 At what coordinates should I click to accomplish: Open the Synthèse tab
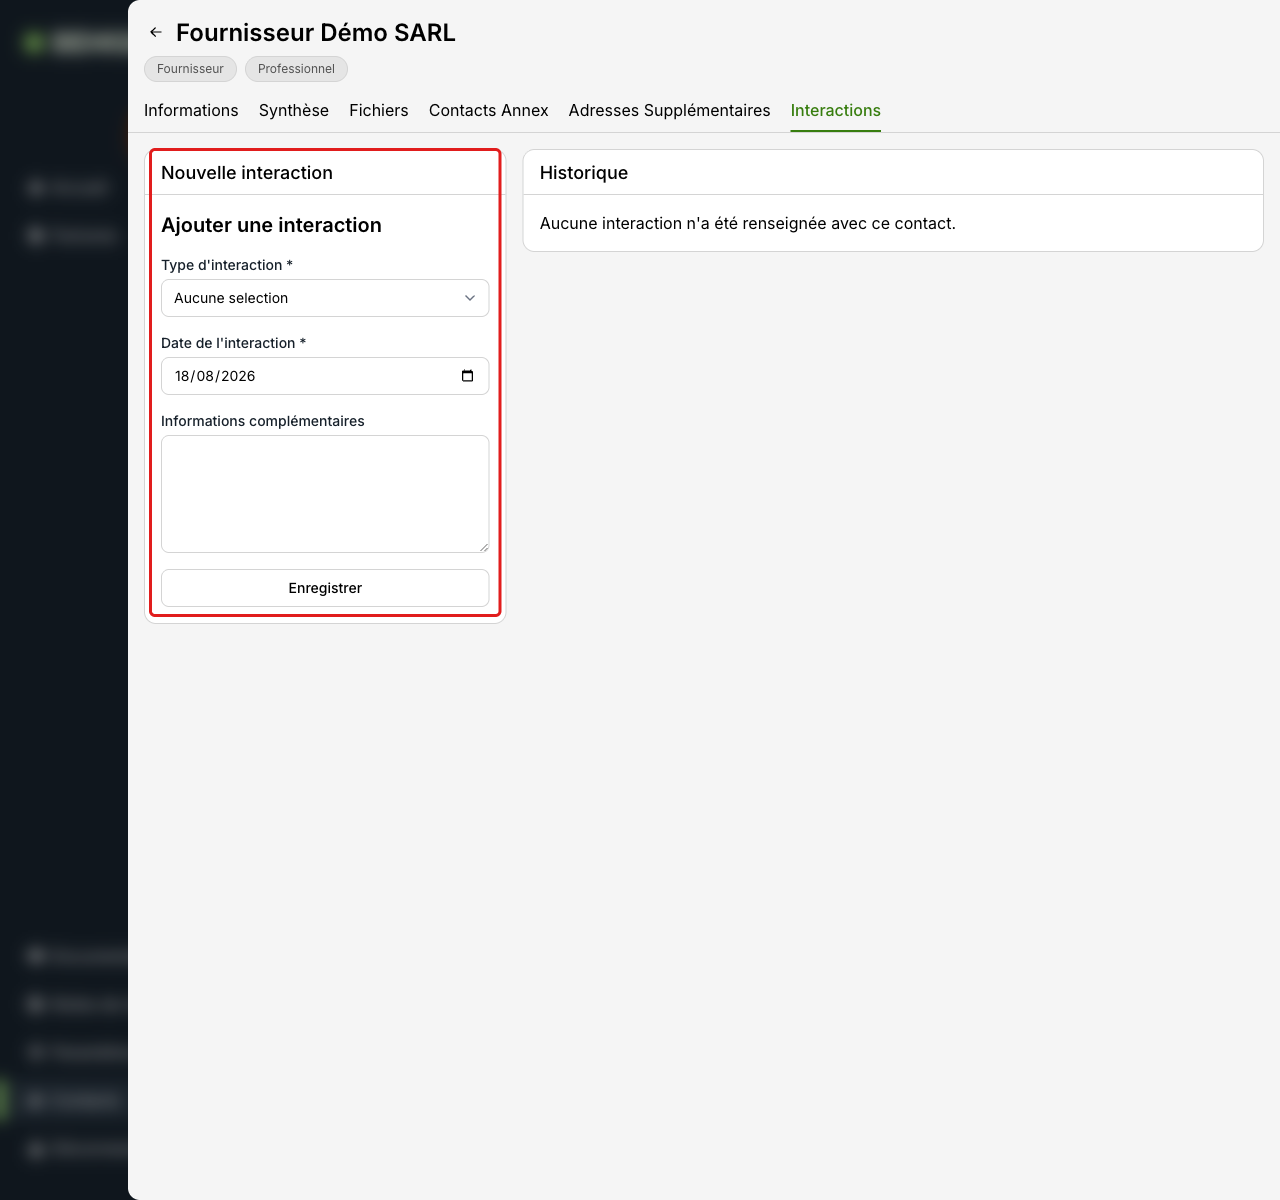[294, 111]
